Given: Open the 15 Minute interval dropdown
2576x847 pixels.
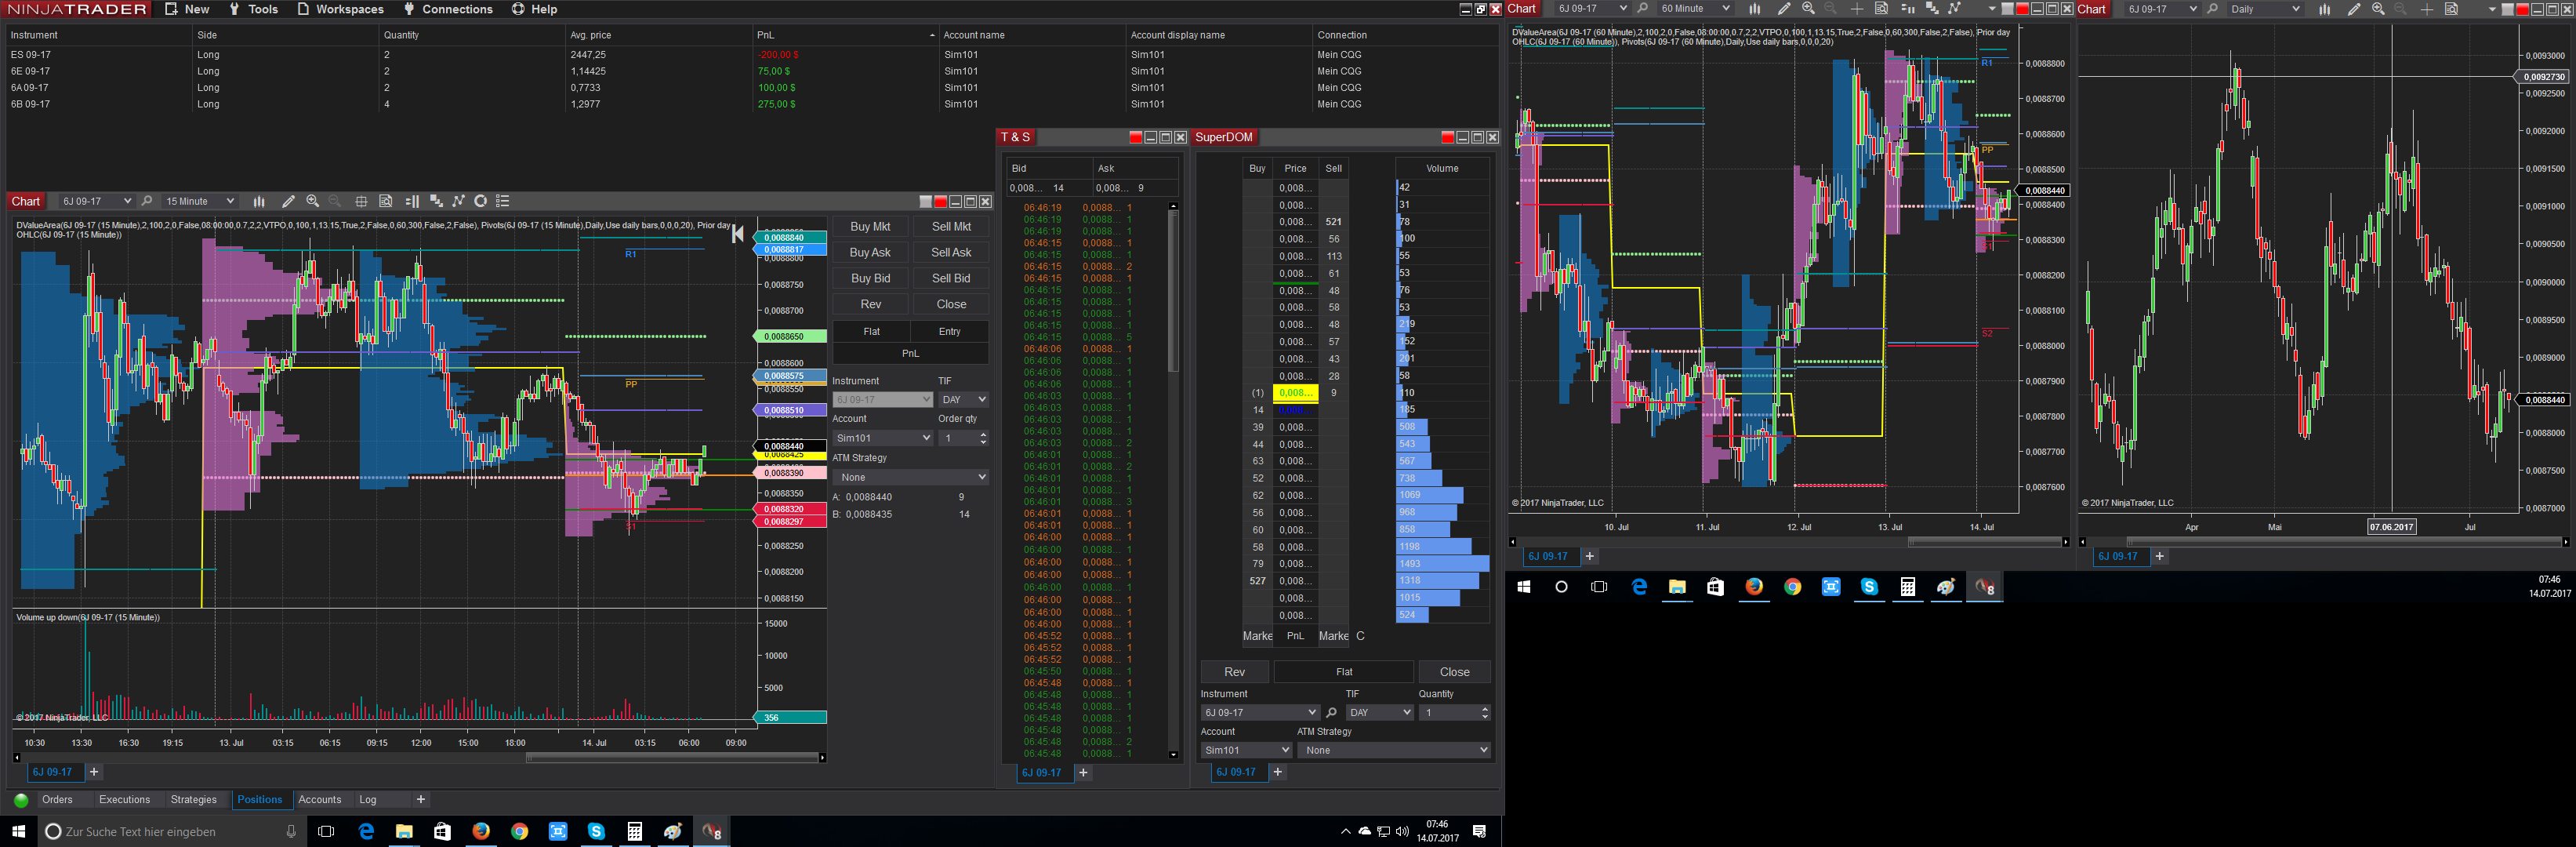Looking at the screenshot, I should [199, 201].
